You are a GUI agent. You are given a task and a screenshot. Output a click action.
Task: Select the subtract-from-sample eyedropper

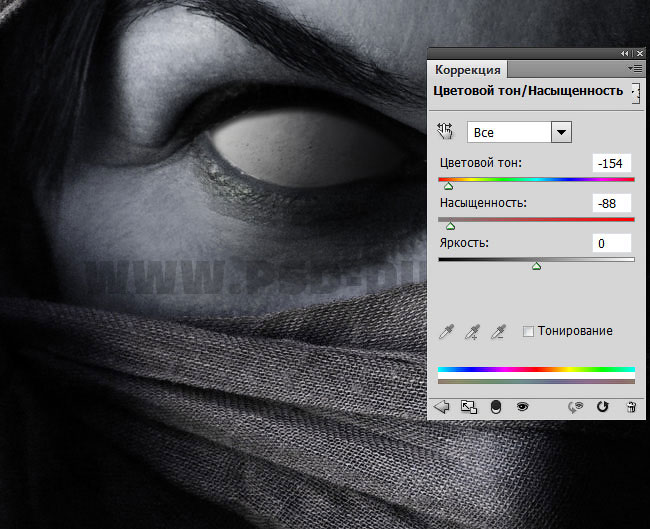497,332
